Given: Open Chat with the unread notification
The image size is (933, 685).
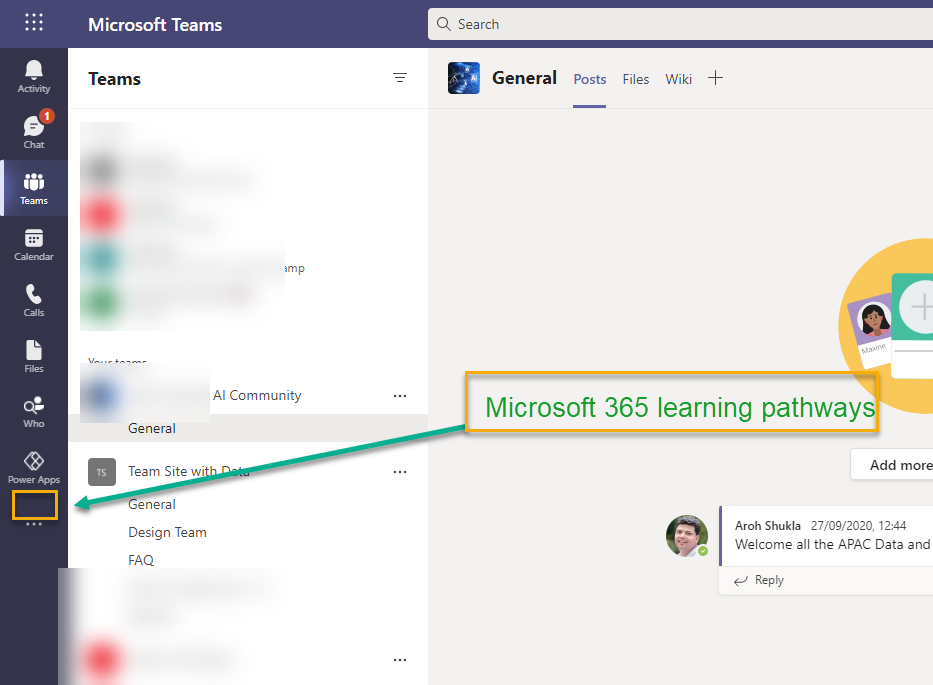Looking at the screenshot, I should coord(33,130).
